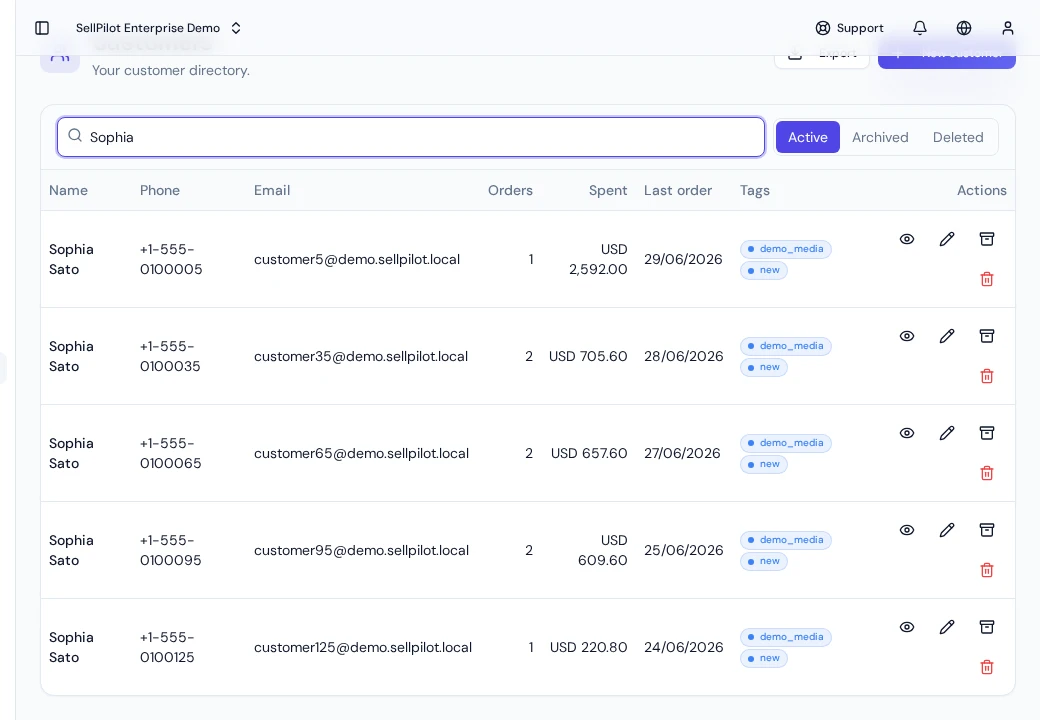Click email customer125@demo.sellpilot.local

[x=363, y=647]
